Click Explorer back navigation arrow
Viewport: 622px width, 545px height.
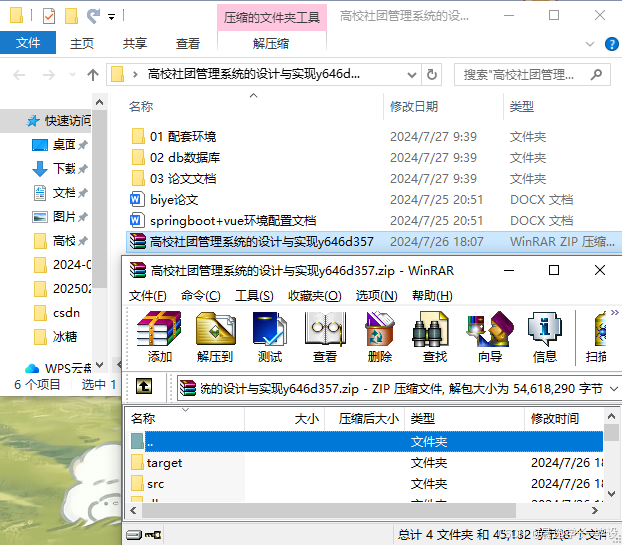click(19, 75)
